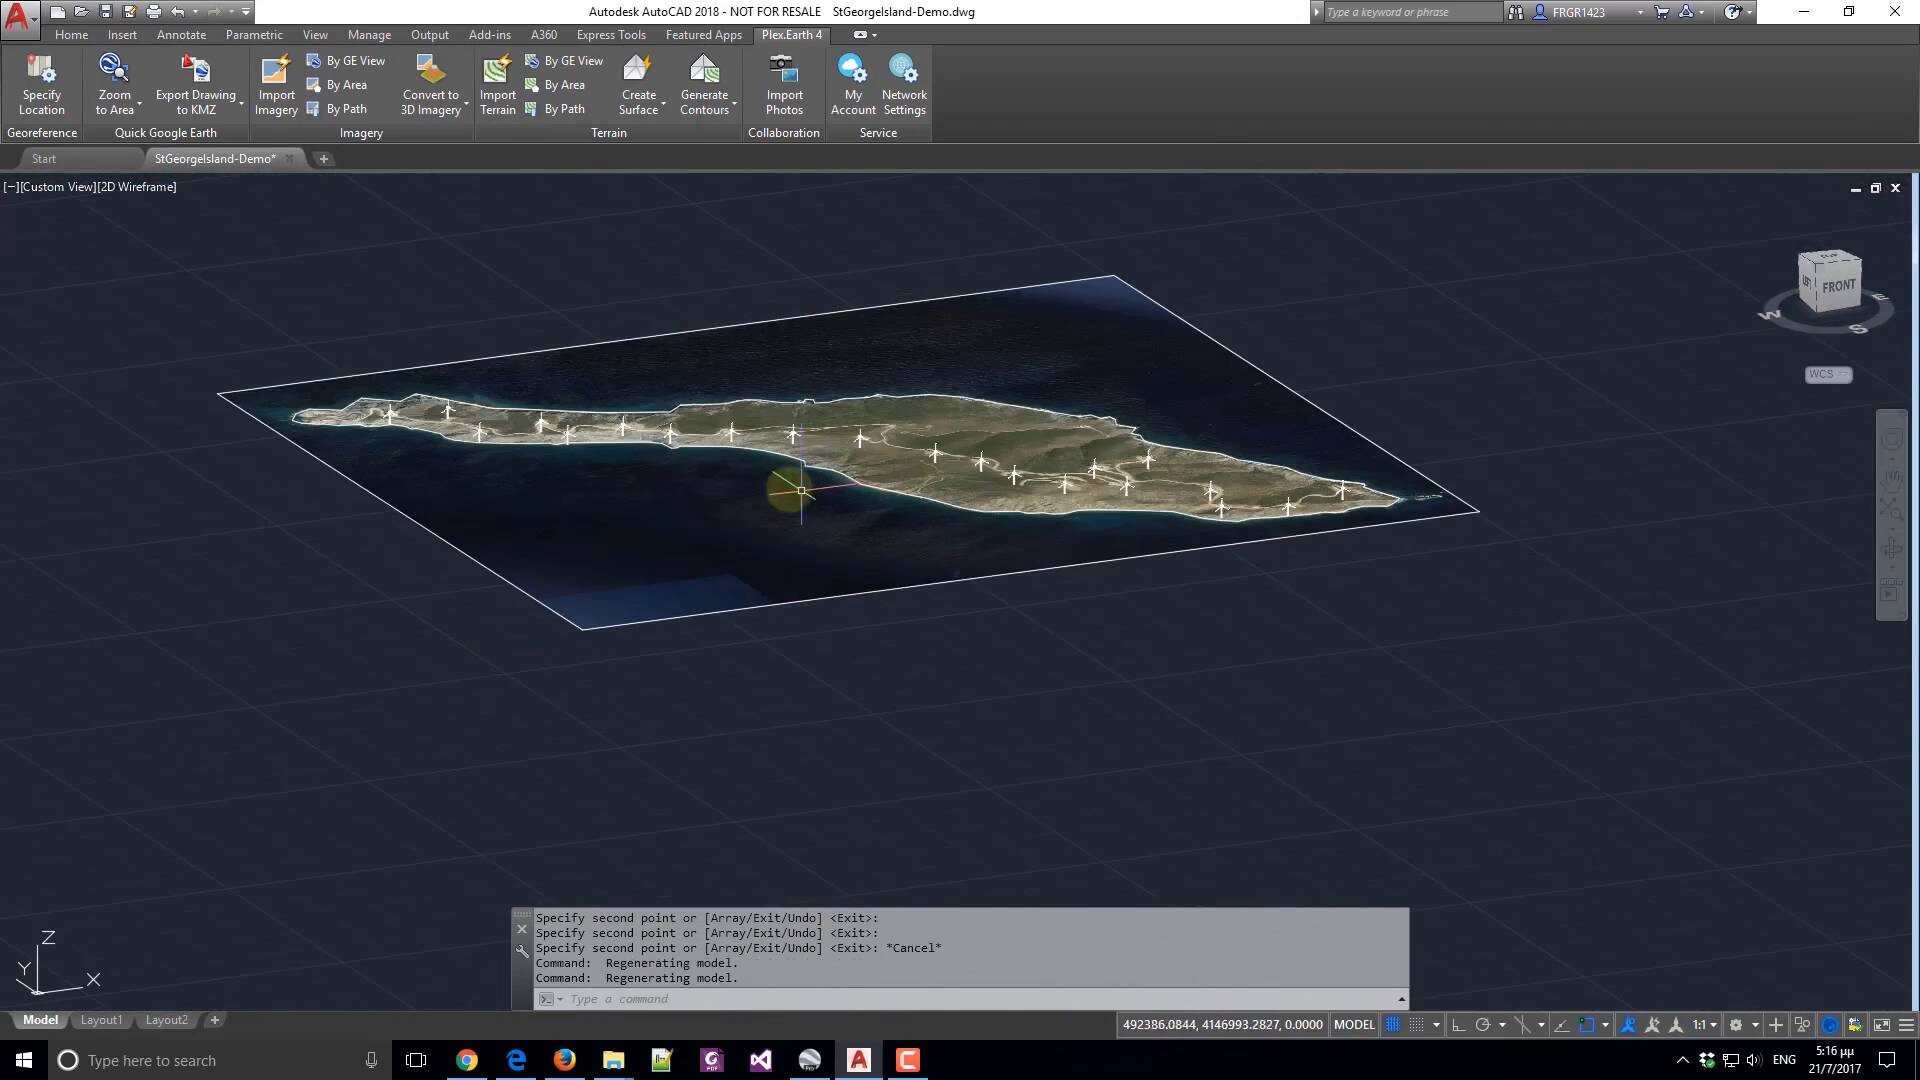Click the Specify Location georeference icon
The width and height of the screenshot is (1920, 1080).
coord(41,70)
